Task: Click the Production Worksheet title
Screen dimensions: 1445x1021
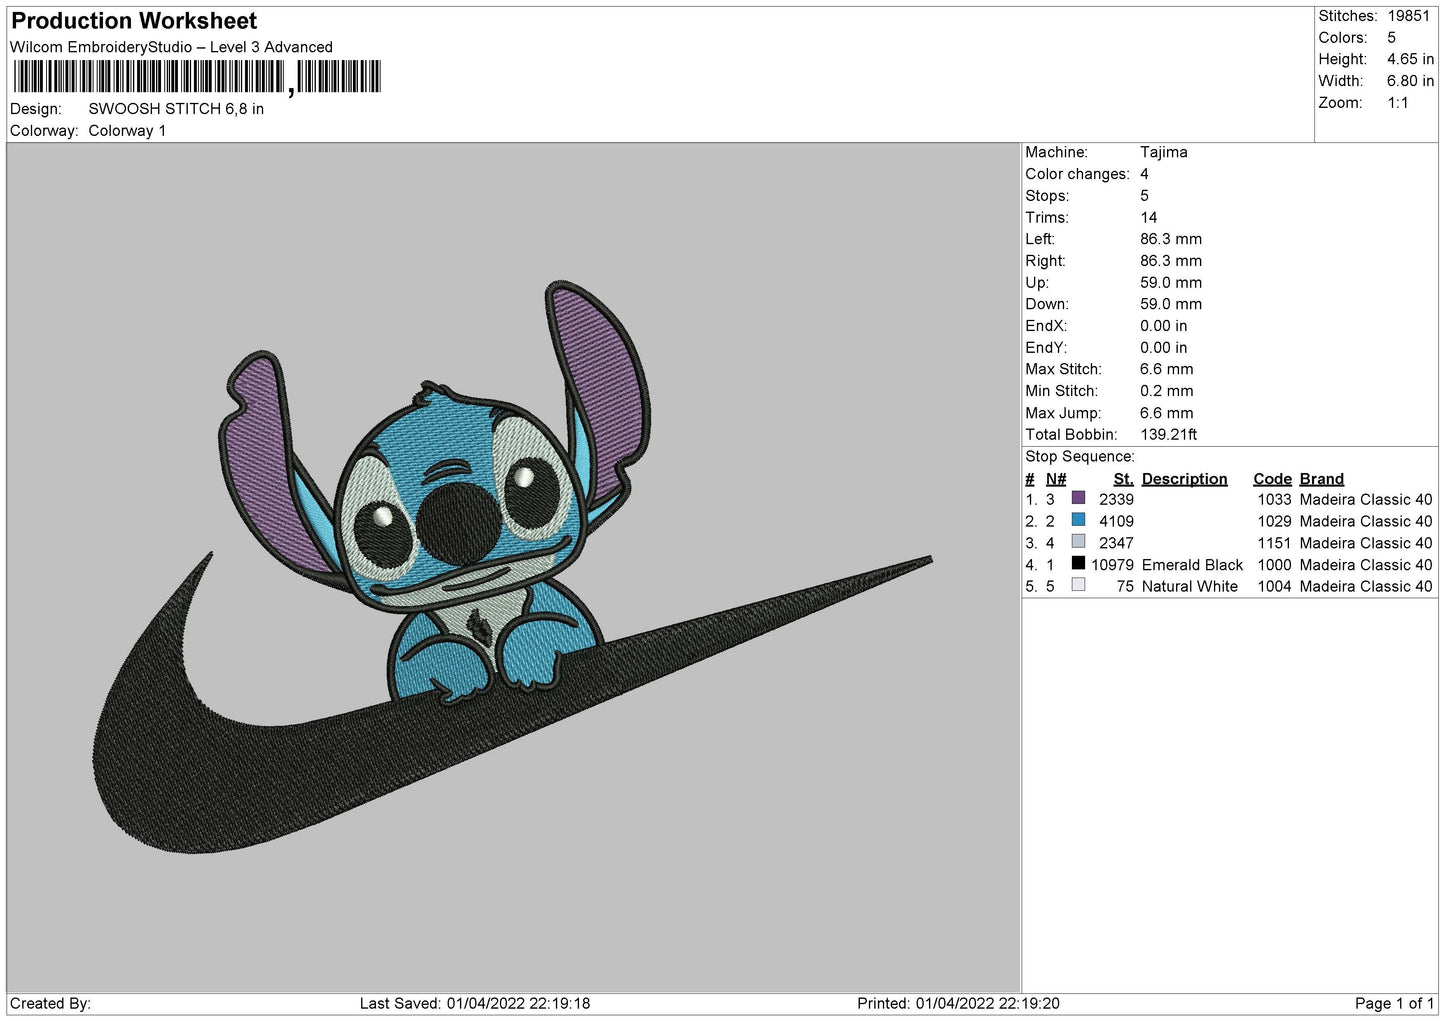Action: tap(134, 21)
